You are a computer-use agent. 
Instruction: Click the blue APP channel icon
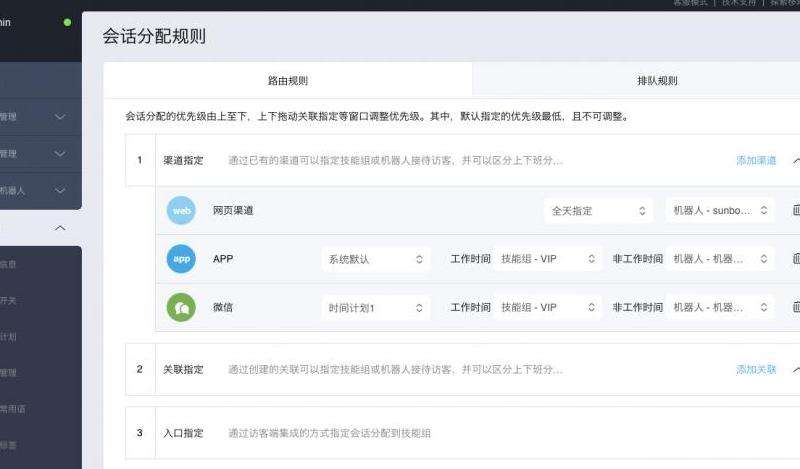pos(181,259)
